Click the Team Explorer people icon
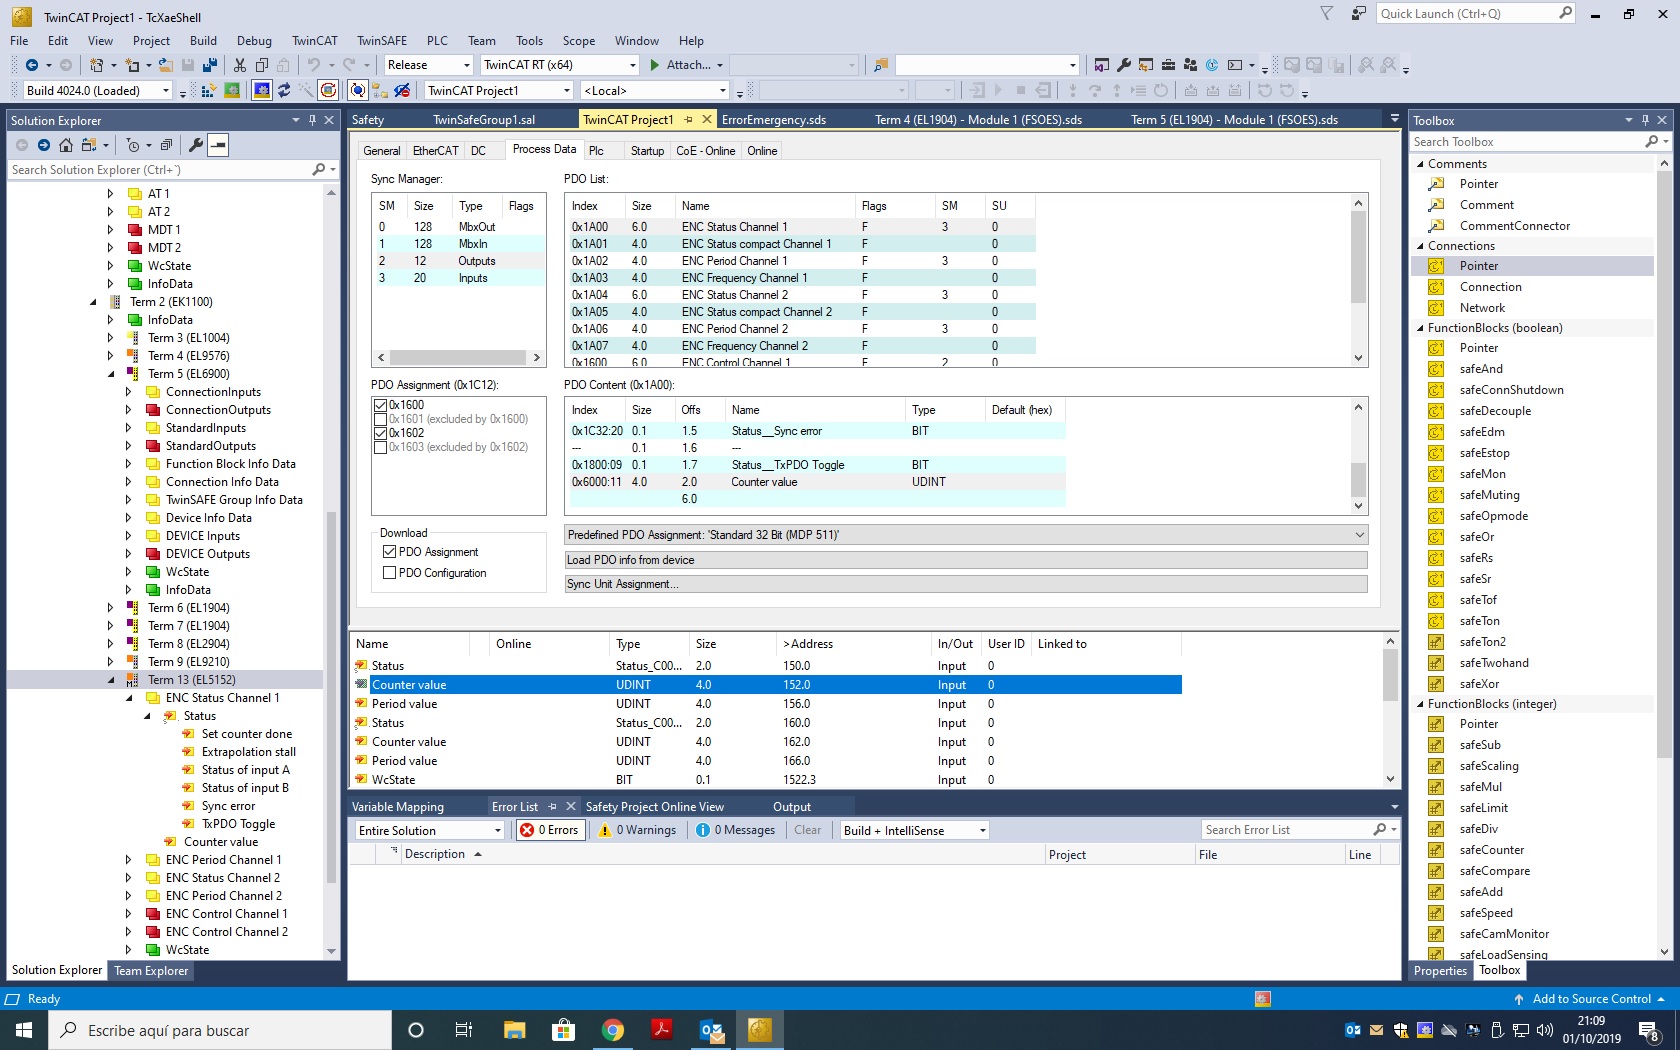The height and width of the screenshot is (1050, 1680). coord(1190,65)
